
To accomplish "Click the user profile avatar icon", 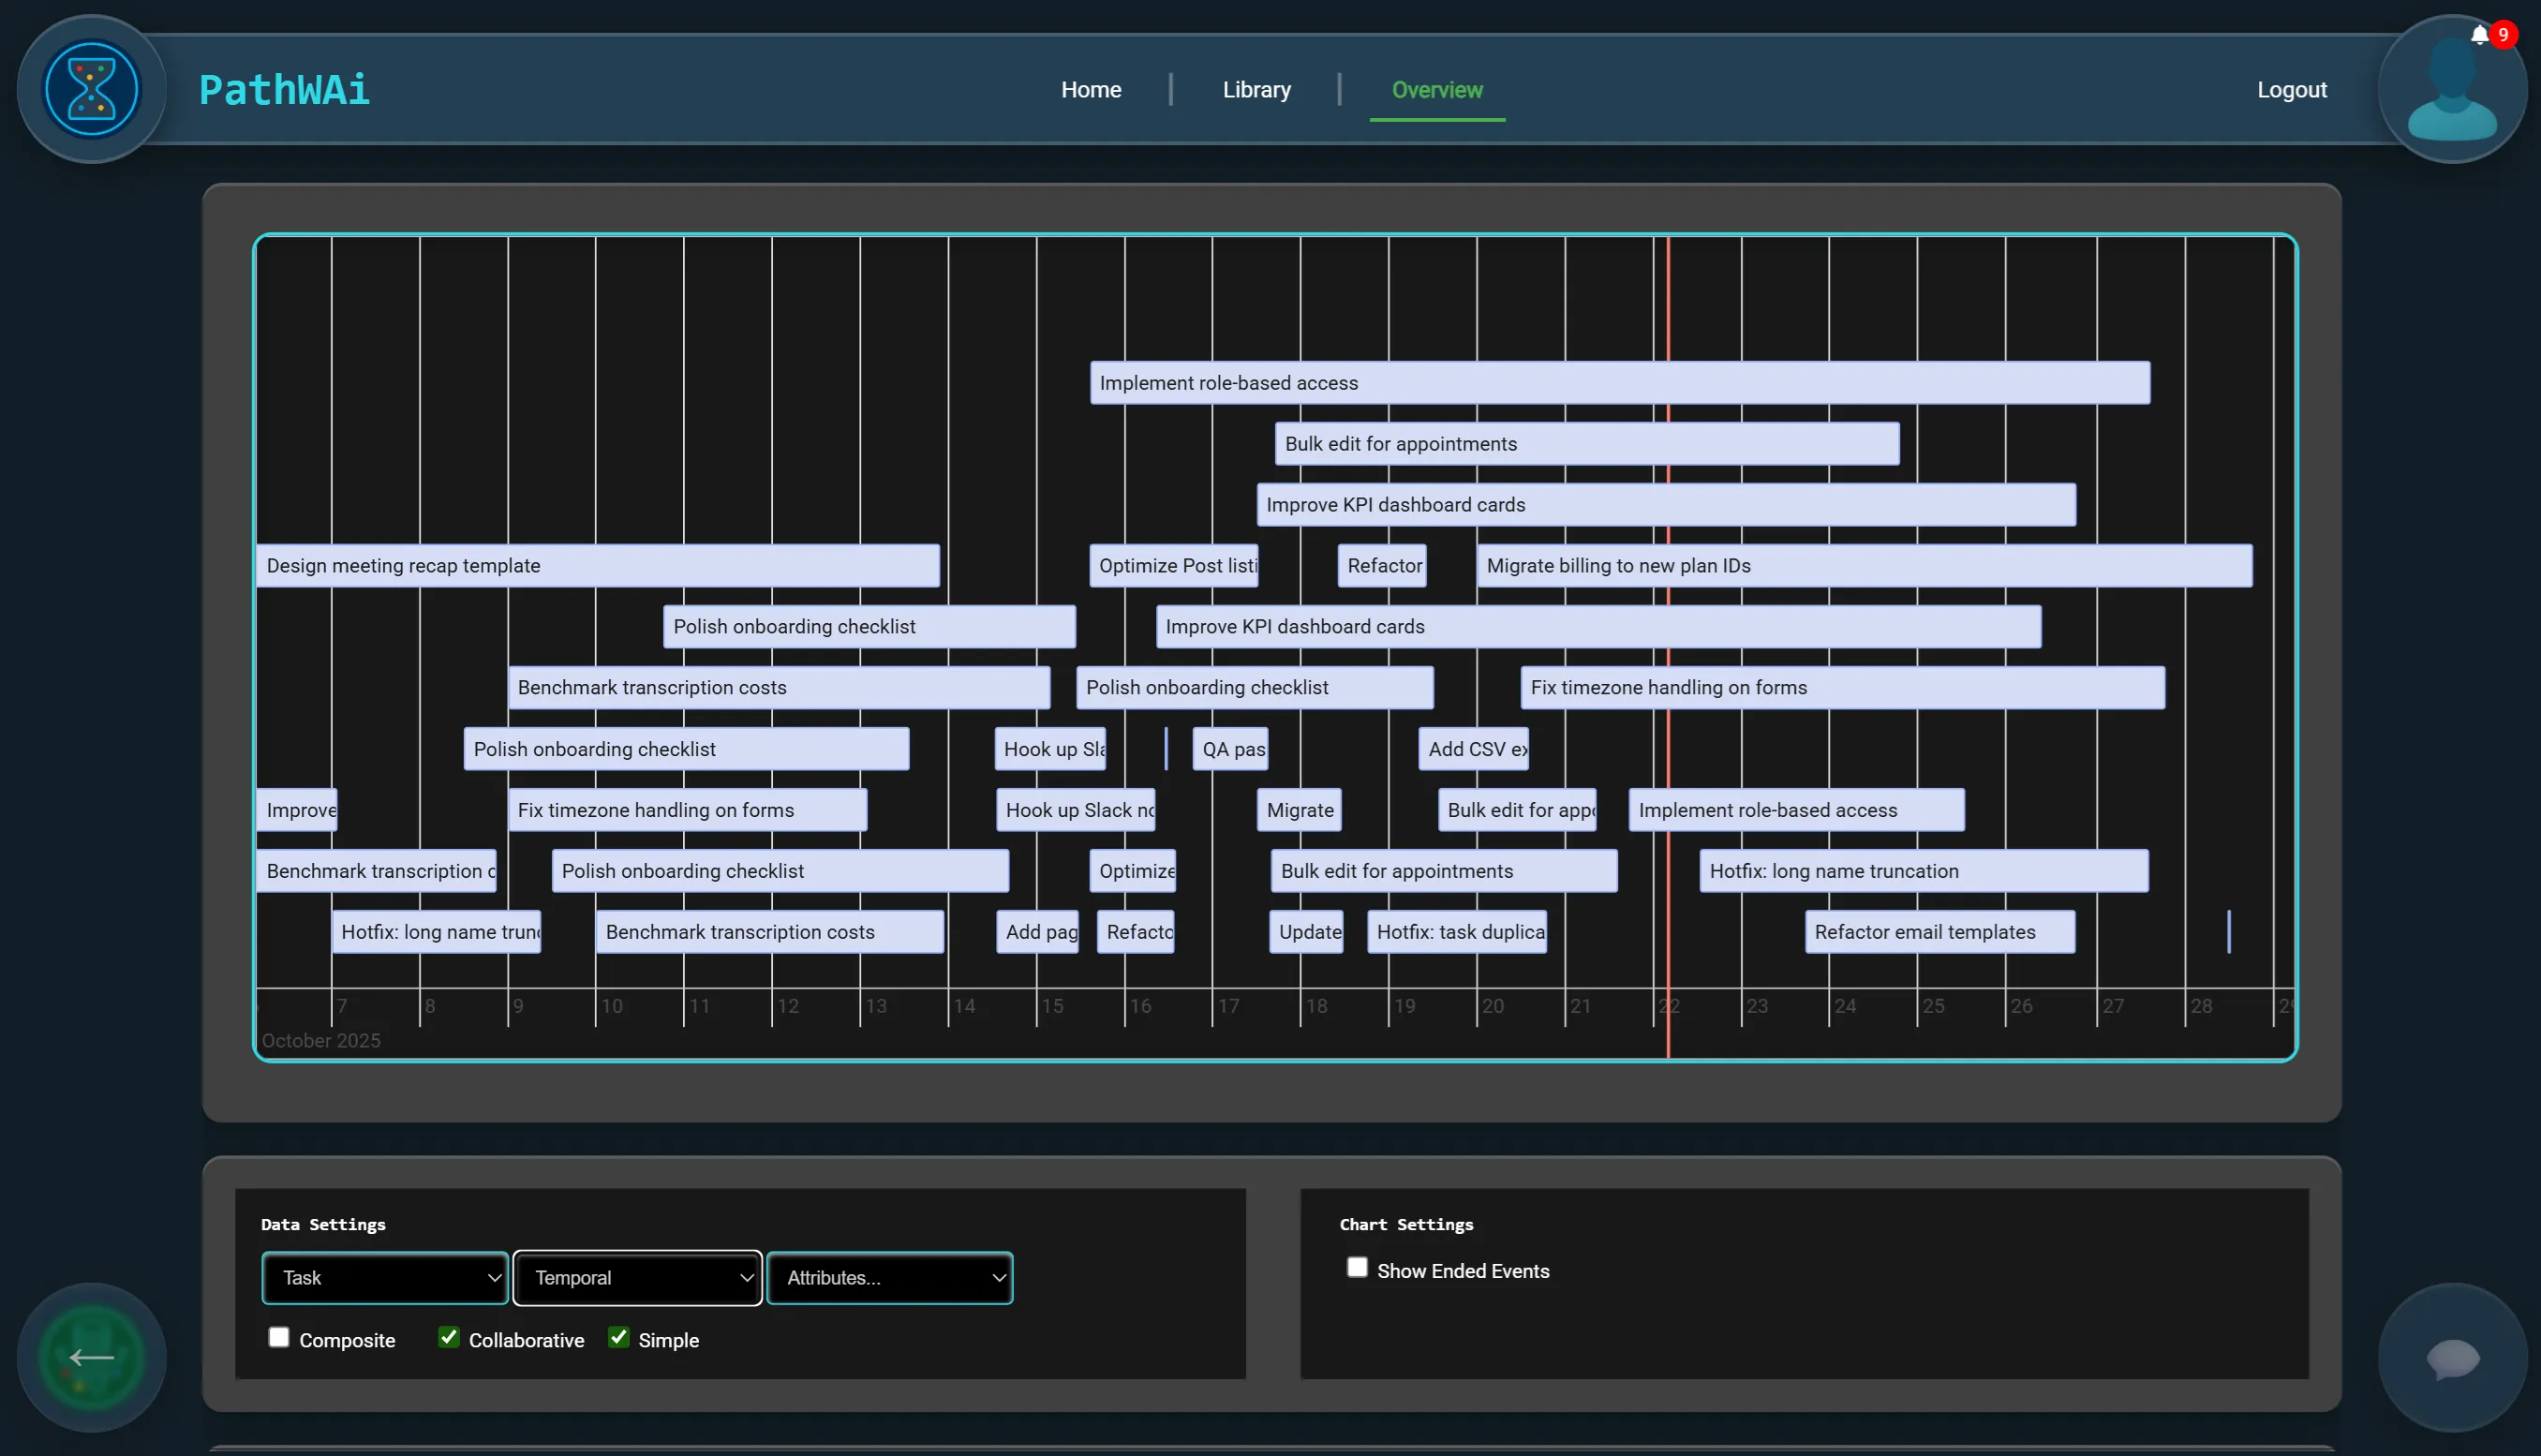I will [2451, 95].
